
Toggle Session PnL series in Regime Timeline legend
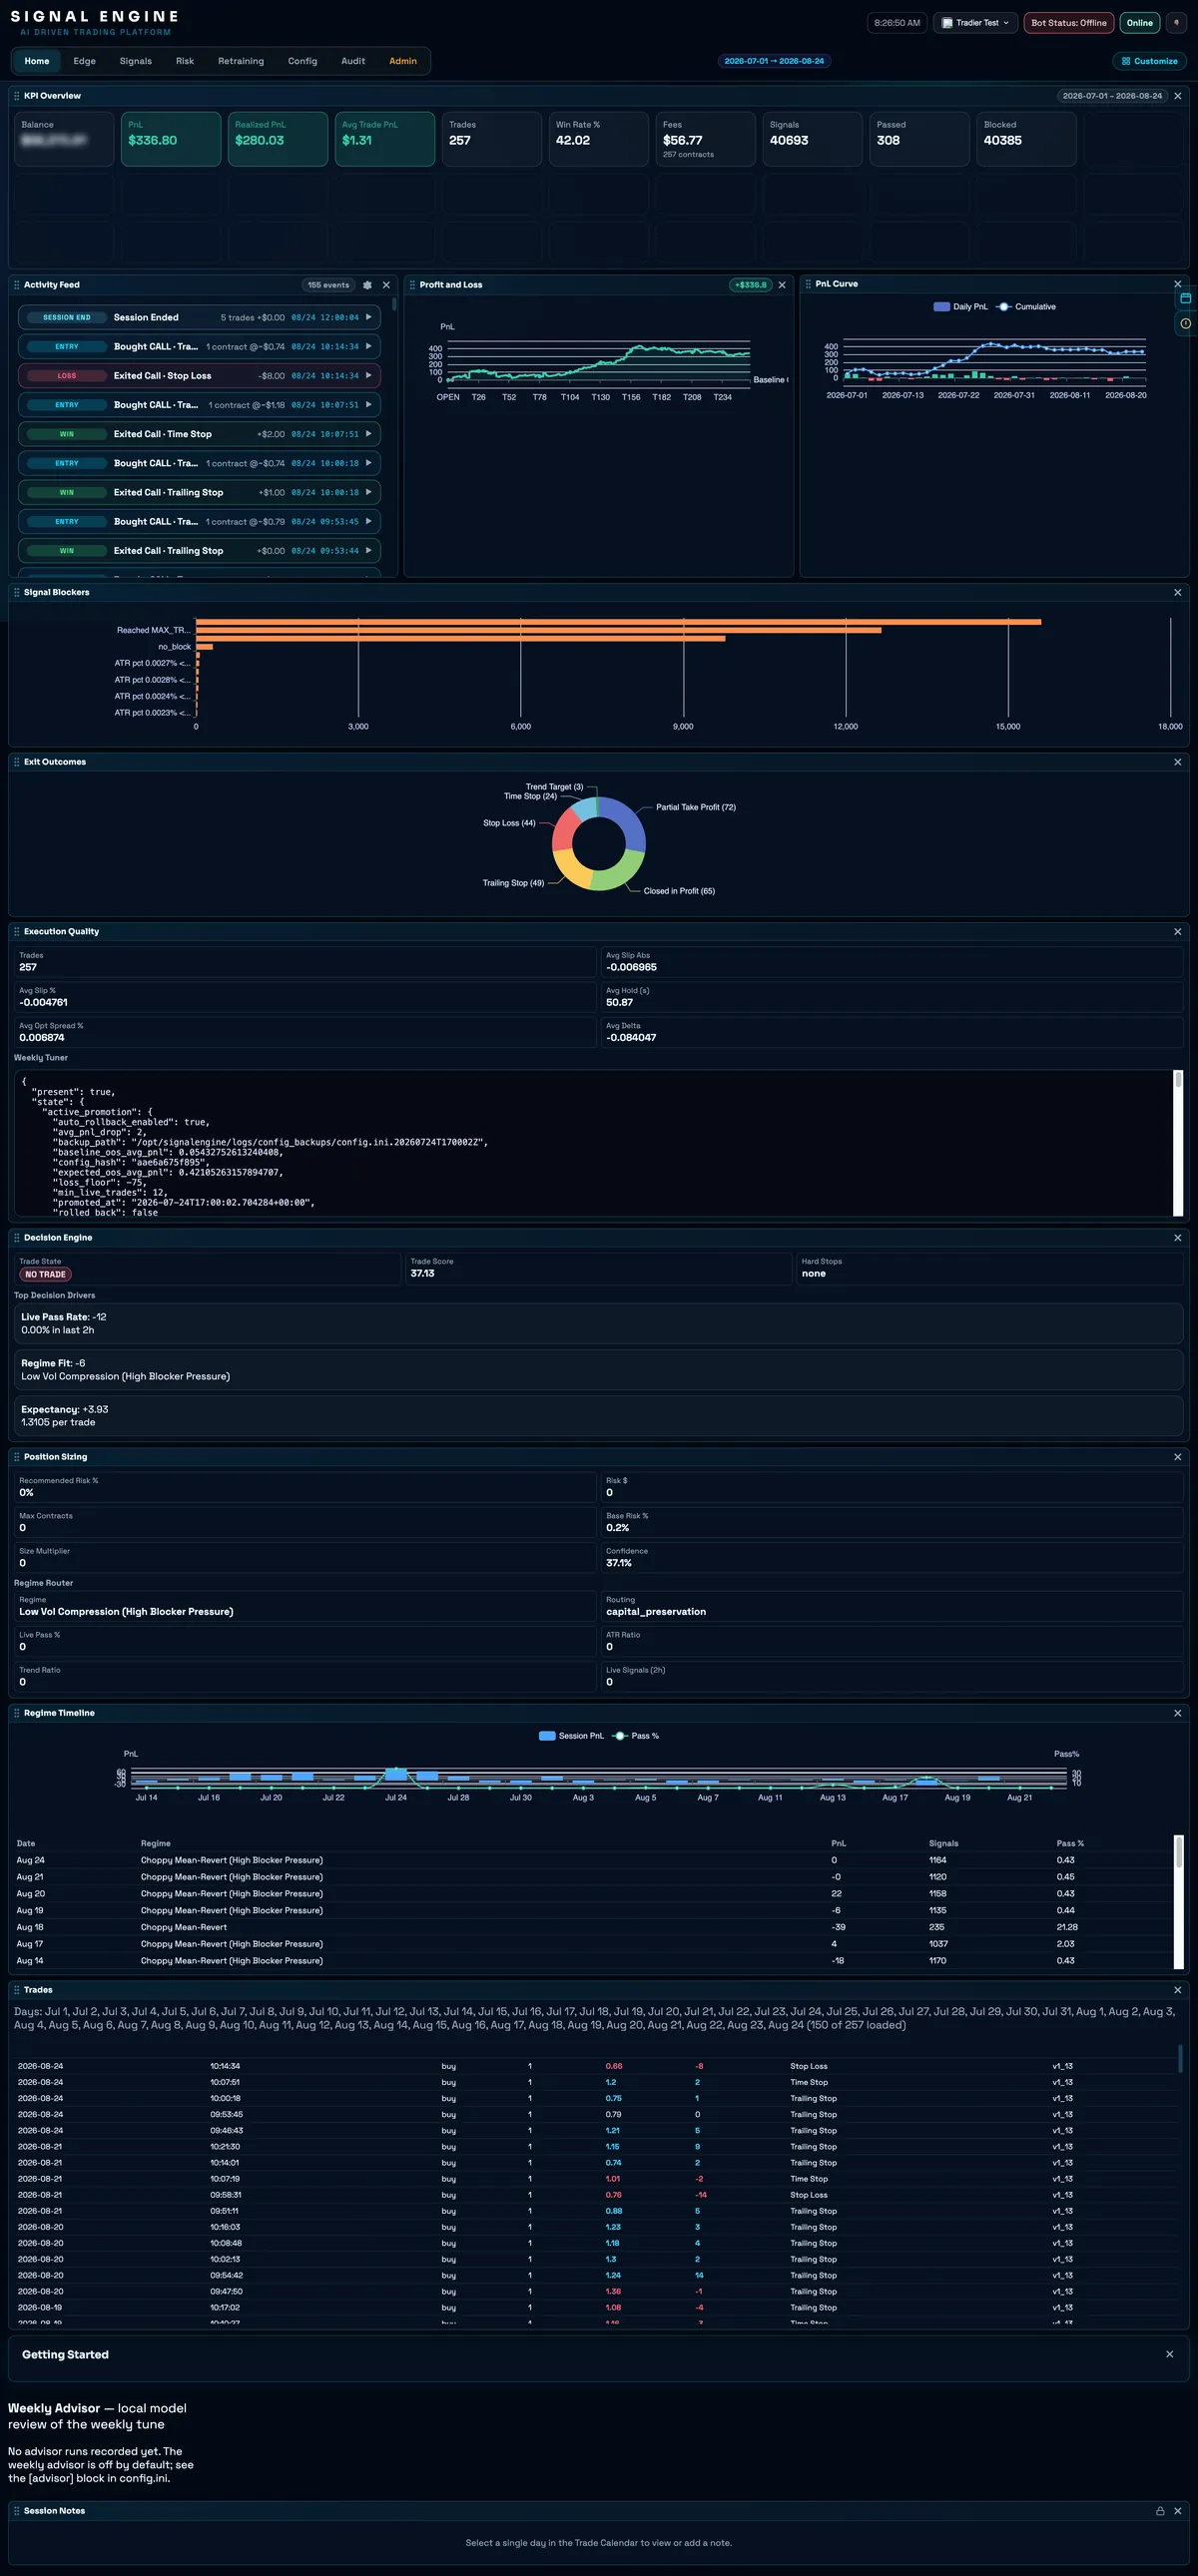pyautogui.click(x=571, y=1736)
